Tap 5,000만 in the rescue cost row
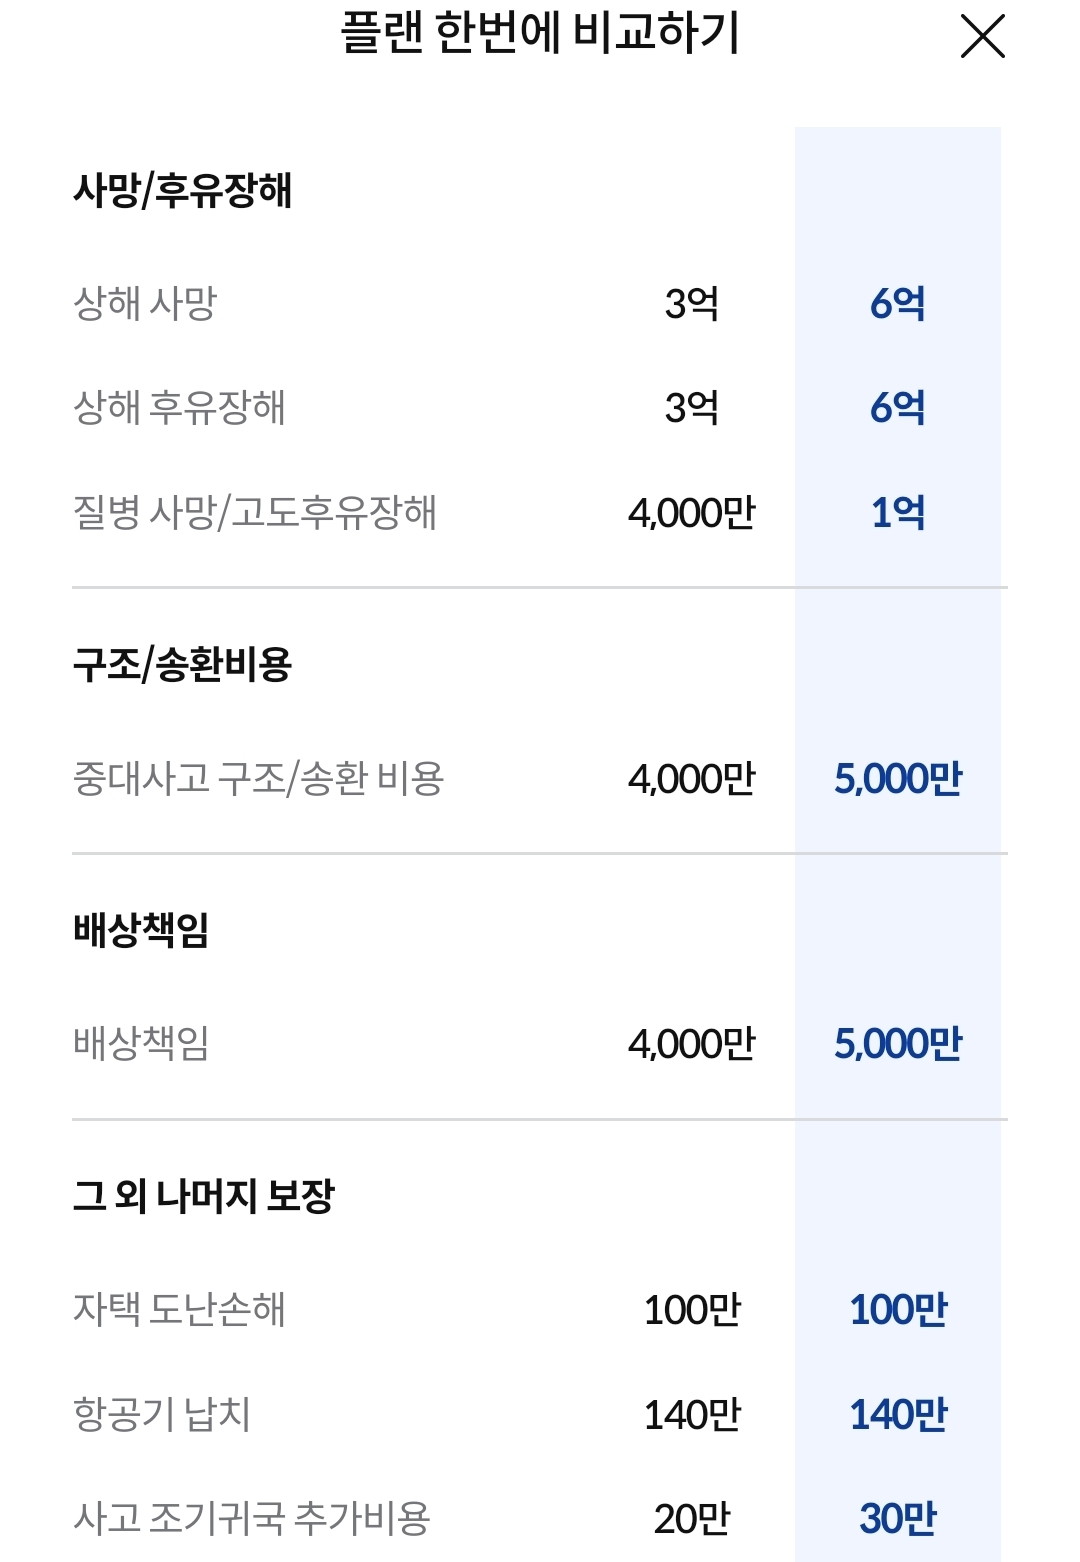This screenshot has width=1080, height=1562. (897, 778)
